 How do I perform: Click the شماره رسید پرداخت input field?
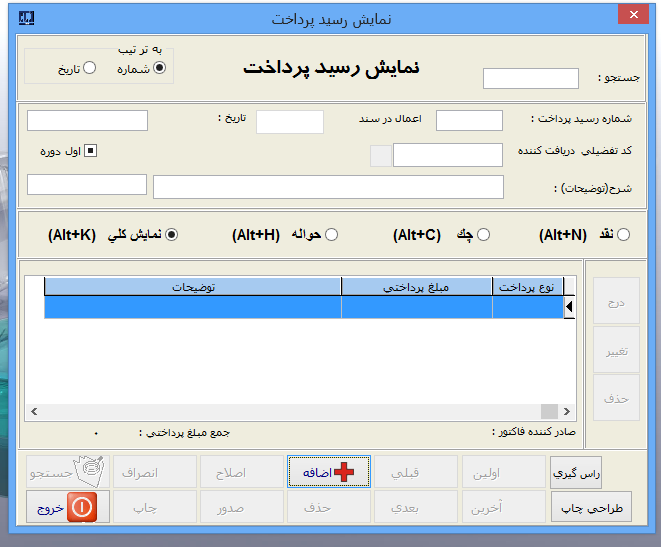tap(469, 121)
